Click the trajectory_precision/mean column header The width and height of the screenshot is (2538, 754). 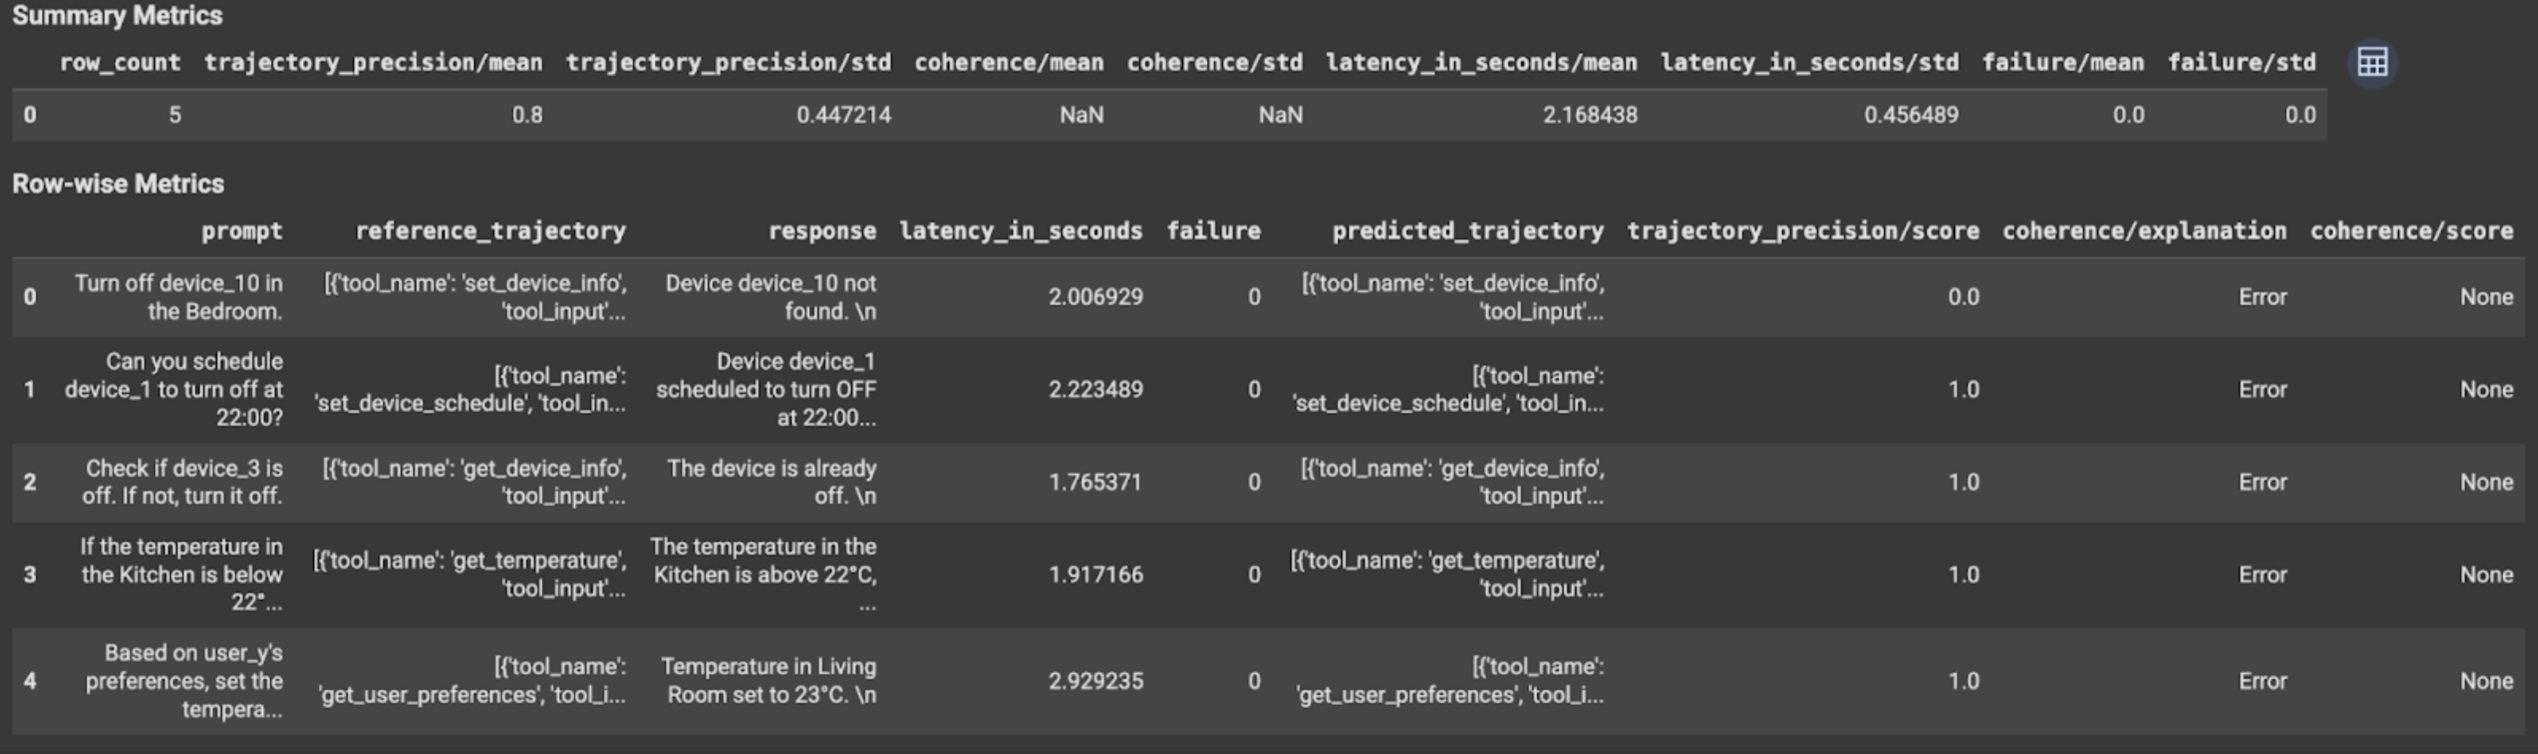point(373,63)
